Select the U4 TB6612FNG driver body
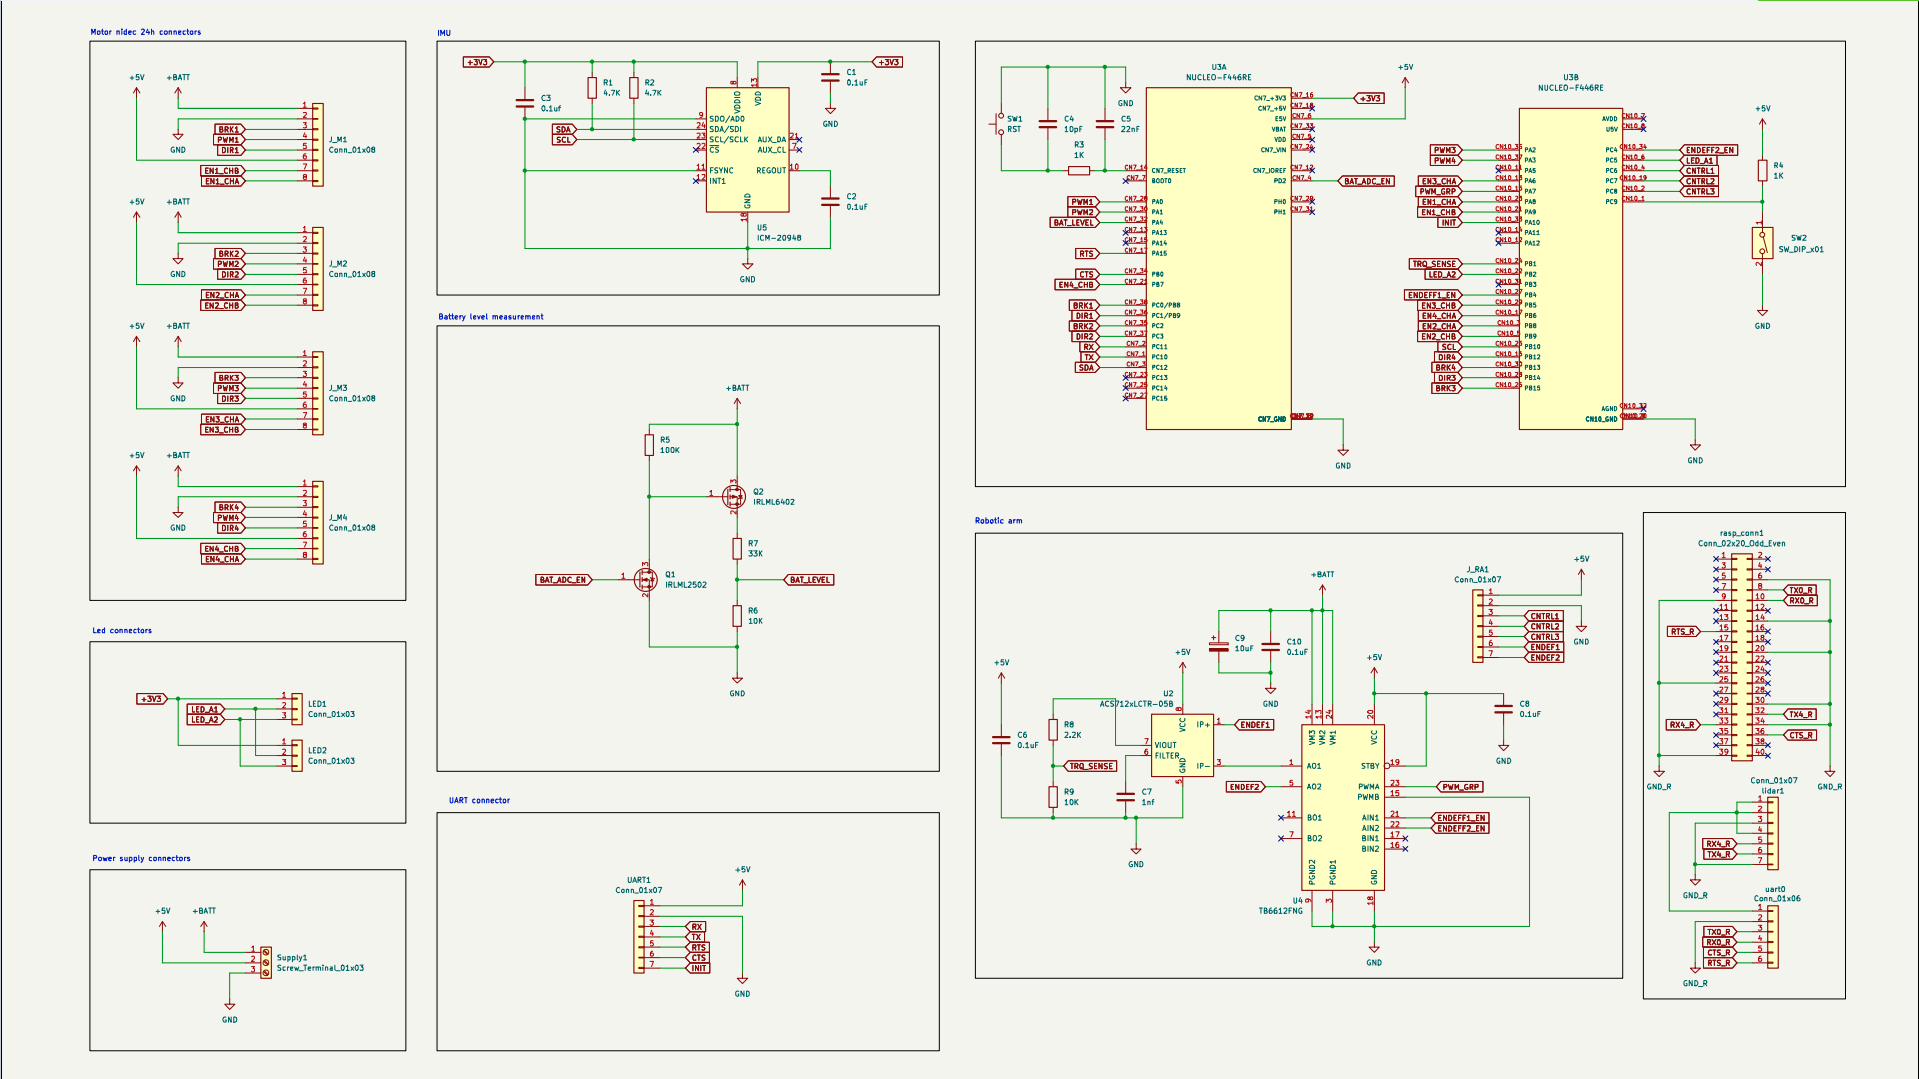 (1343, 808)
